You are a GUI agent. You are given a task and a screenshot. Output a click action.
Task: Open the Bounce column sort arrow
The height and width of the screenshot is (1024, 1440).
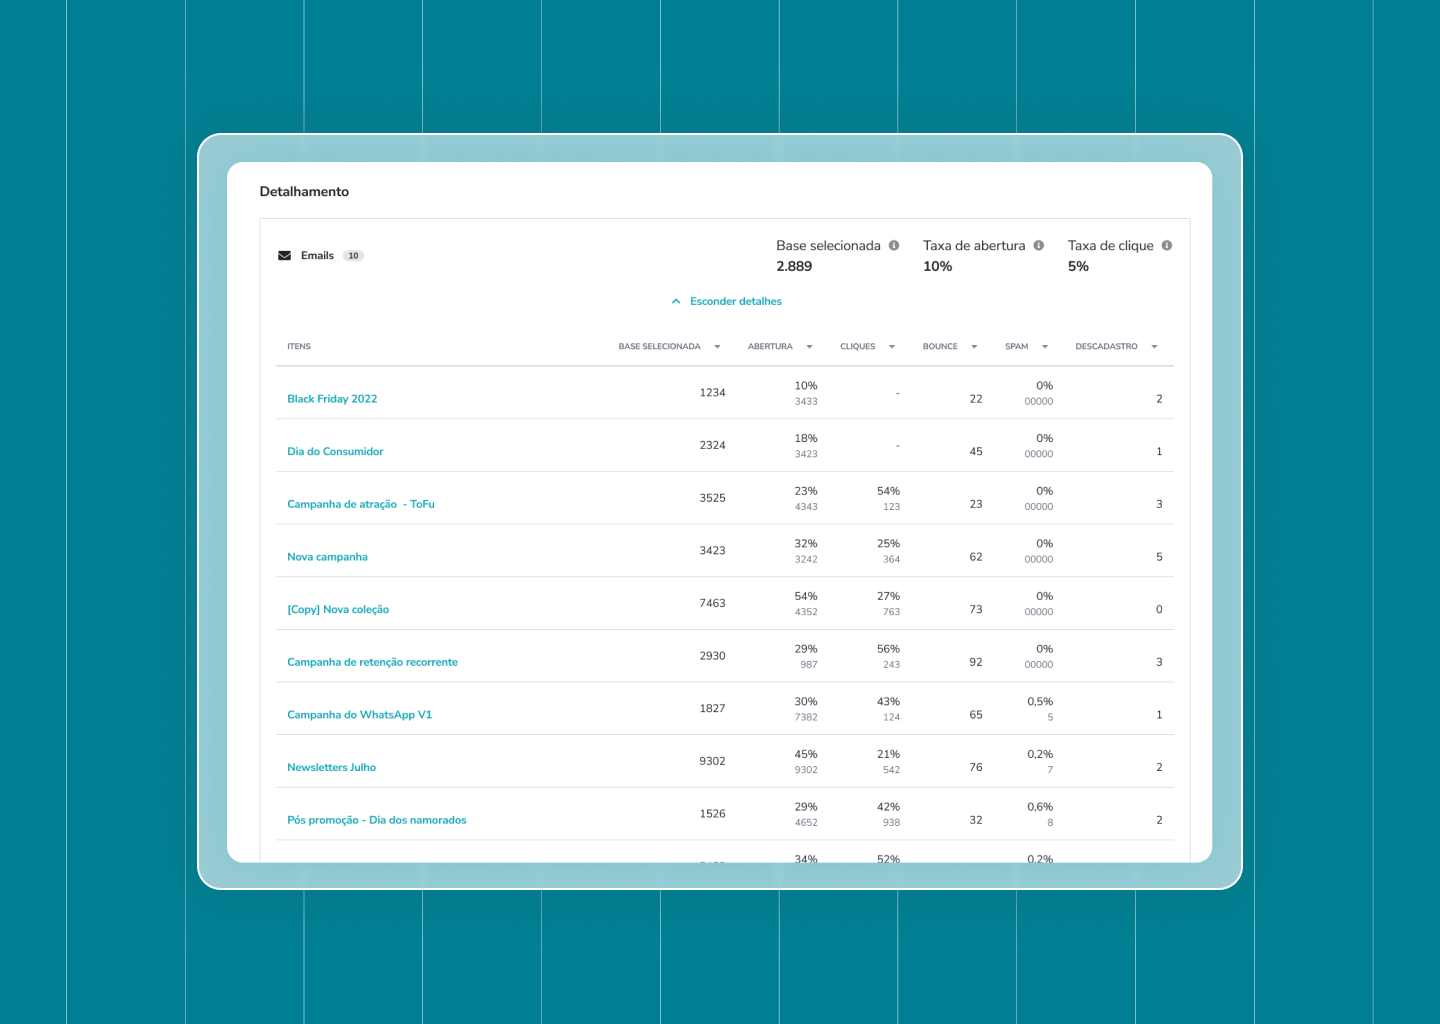click(974, 347)
